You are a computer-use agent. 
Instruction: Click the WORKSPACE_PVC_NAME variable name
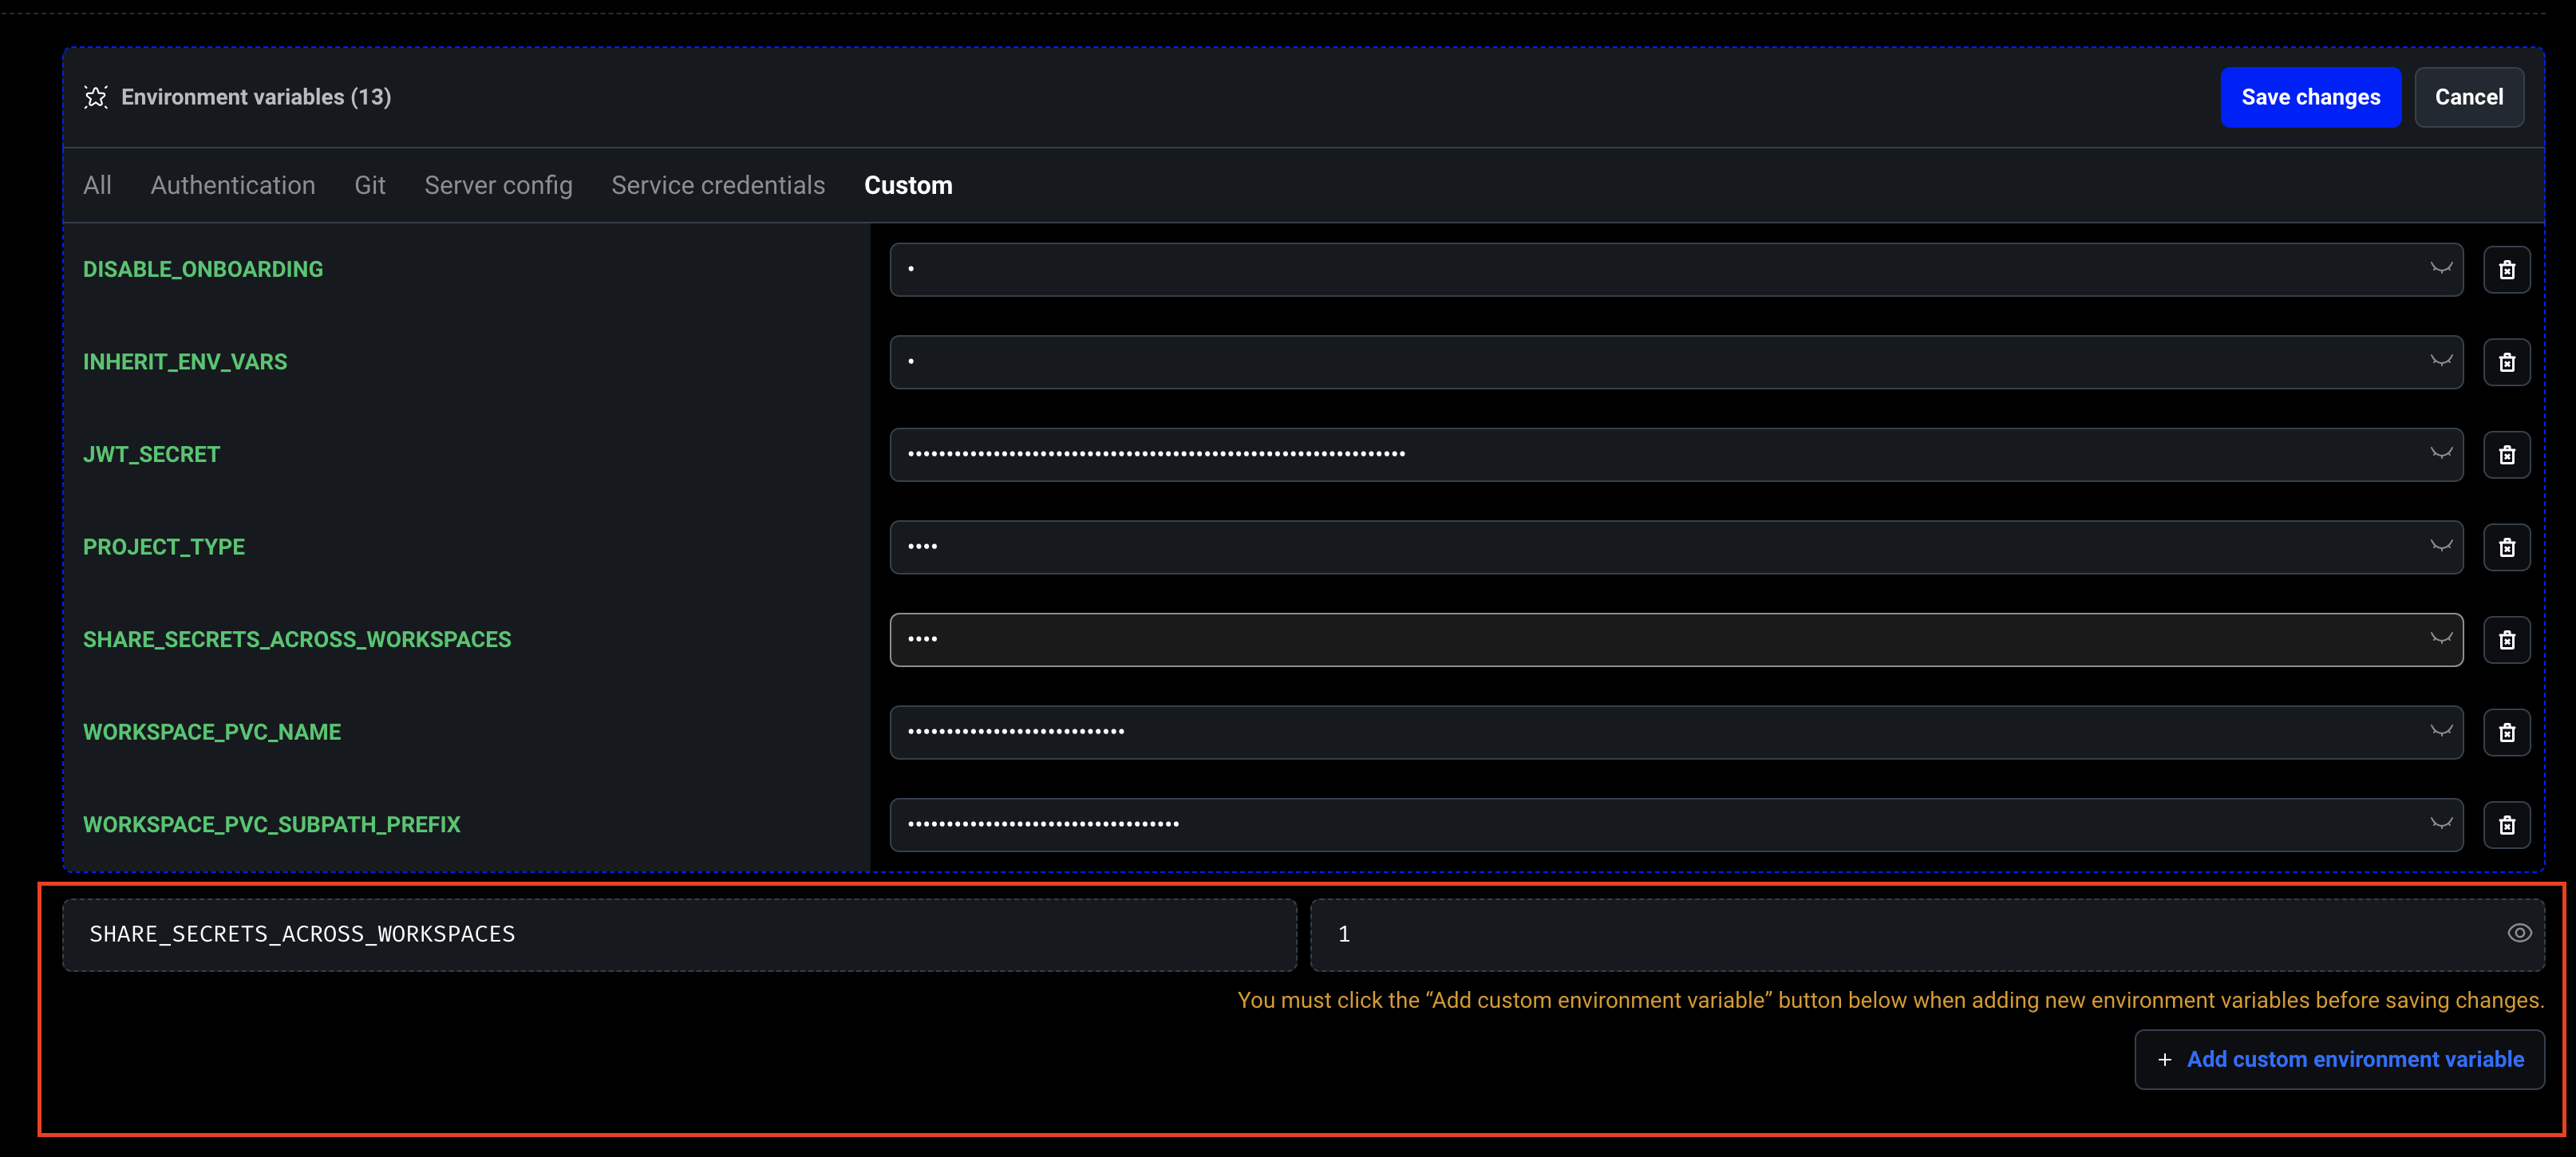[x=212, y=732]
